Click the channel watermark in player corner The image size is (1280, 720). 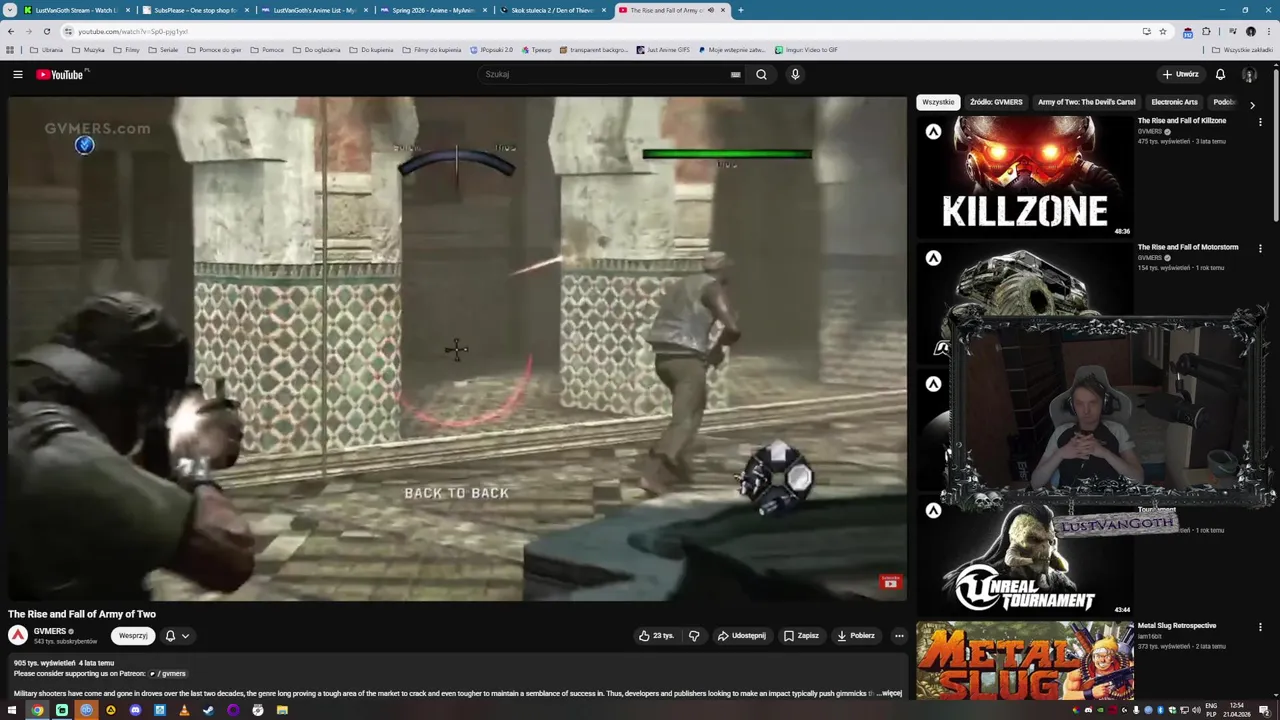tap(890, 582)
